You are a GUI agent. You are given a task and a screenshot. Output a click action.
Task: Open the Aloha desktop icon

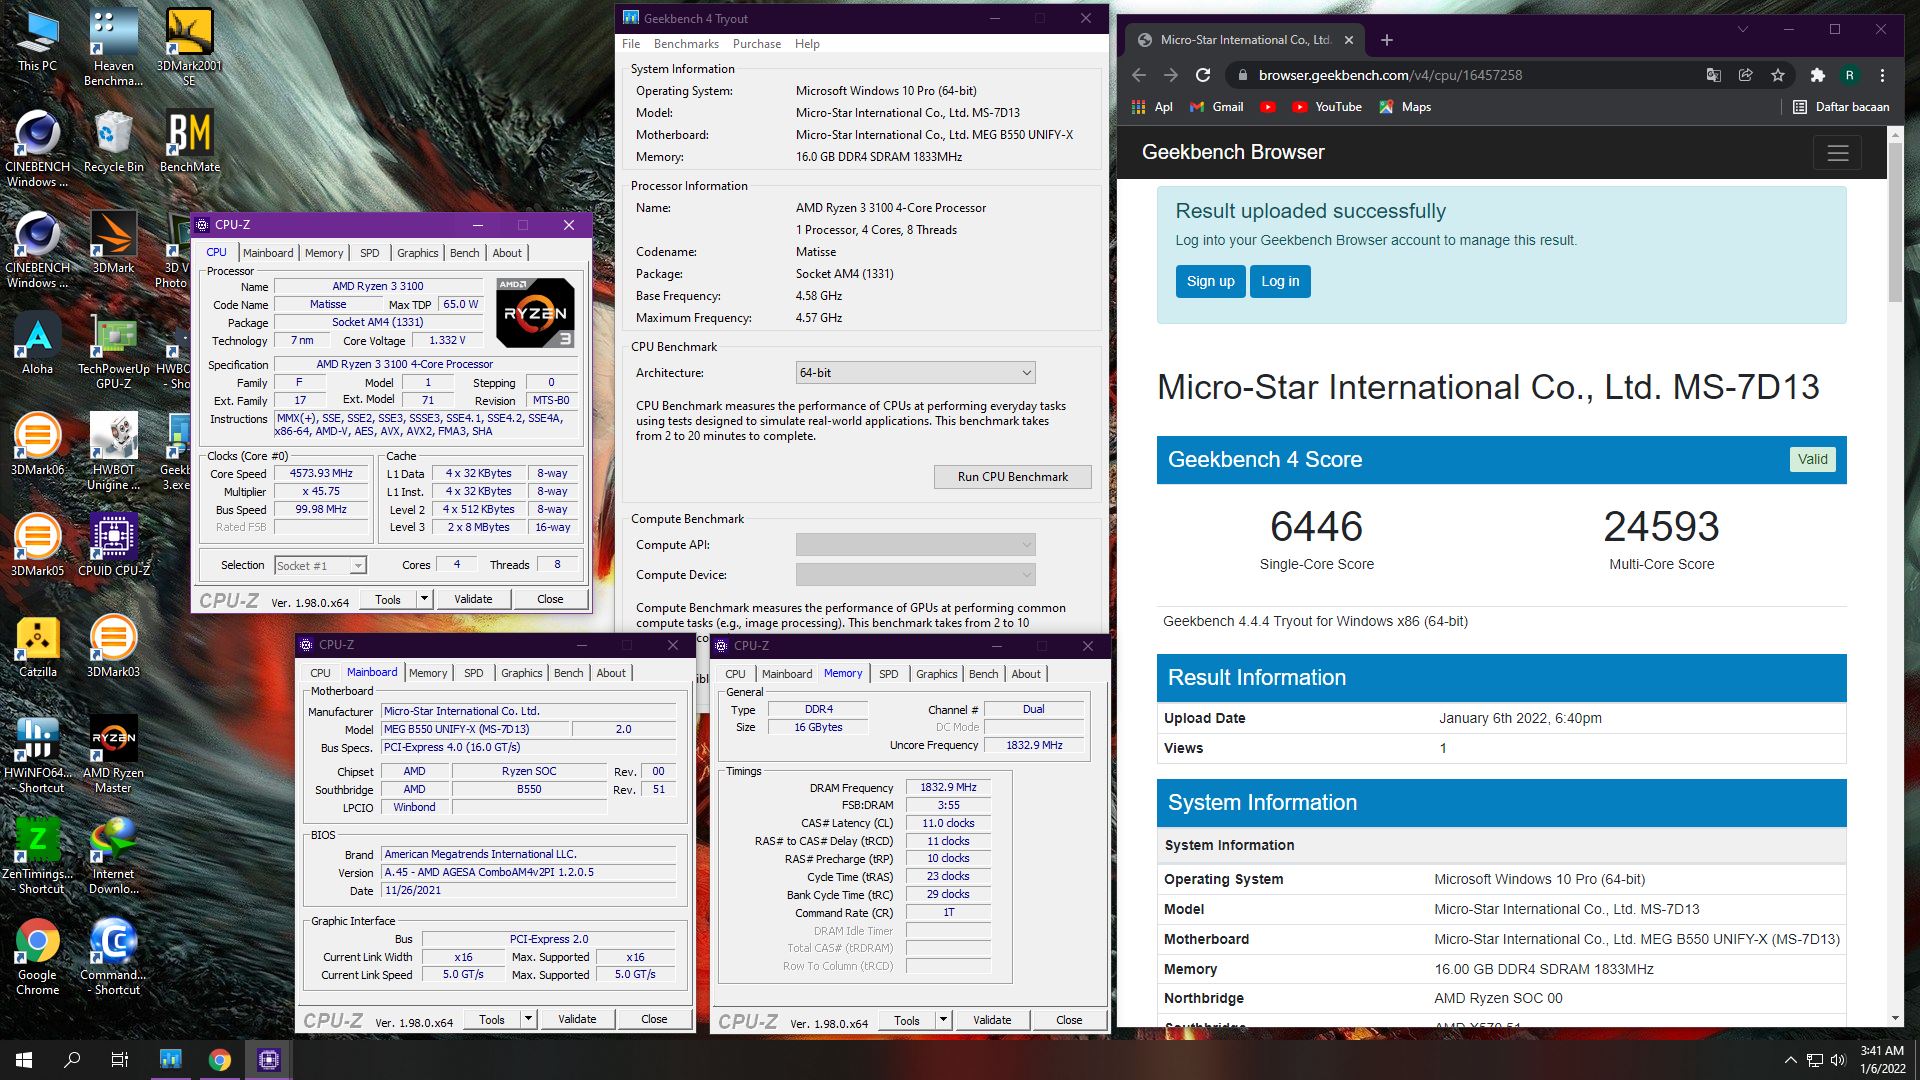click(38, 344)
